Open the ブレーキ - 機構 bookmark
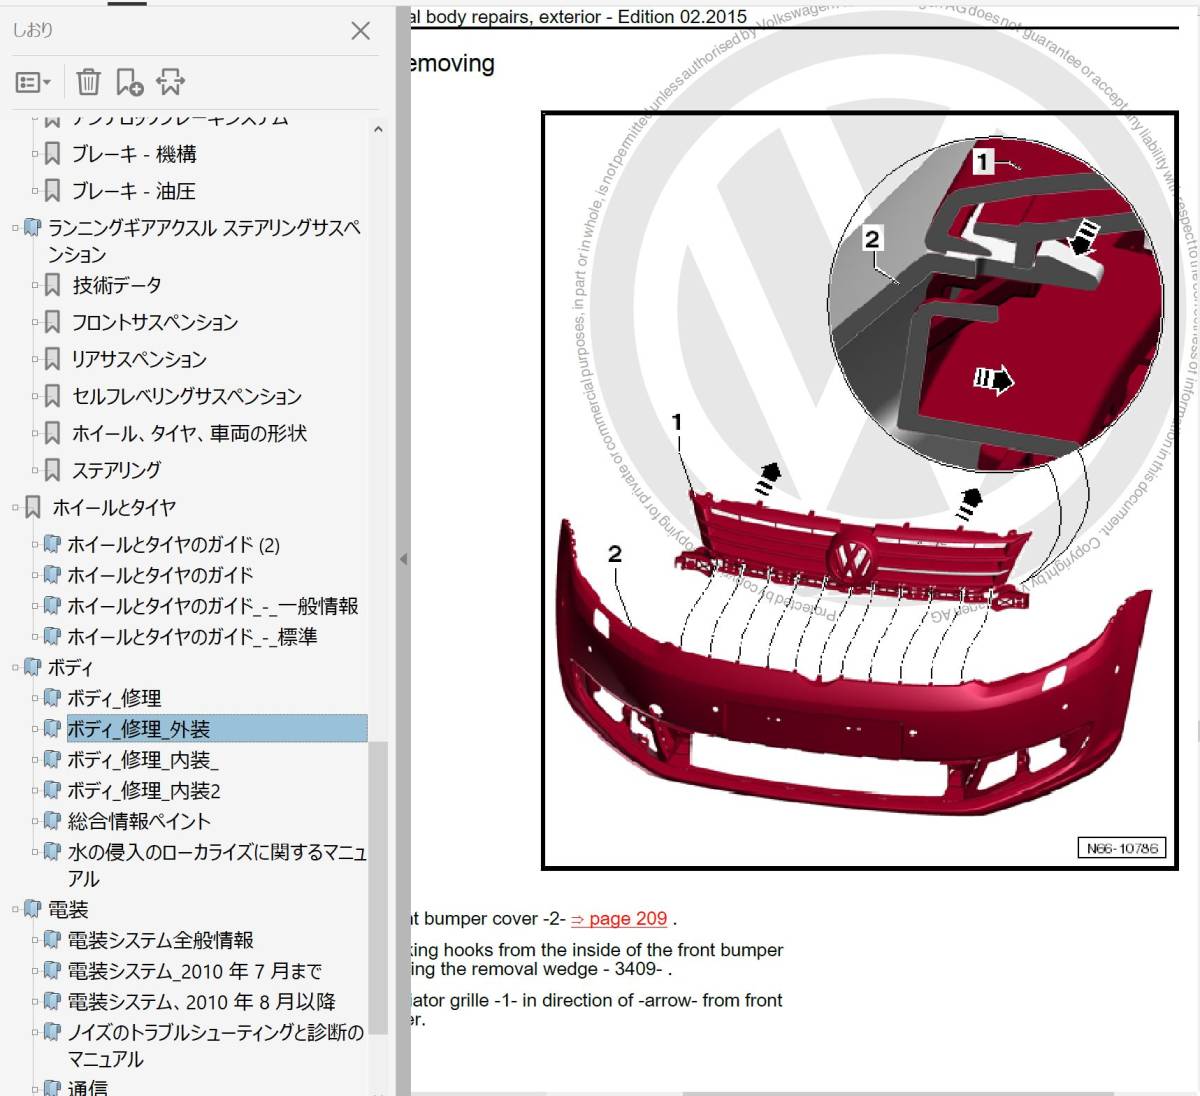The height and width of the screenshot is (1096, 1200). coord(134,154)
